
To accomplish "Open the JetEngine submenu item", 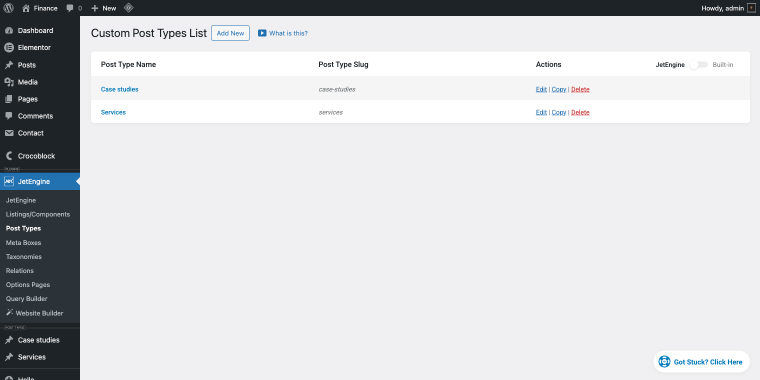I will (x=21, y=200).
